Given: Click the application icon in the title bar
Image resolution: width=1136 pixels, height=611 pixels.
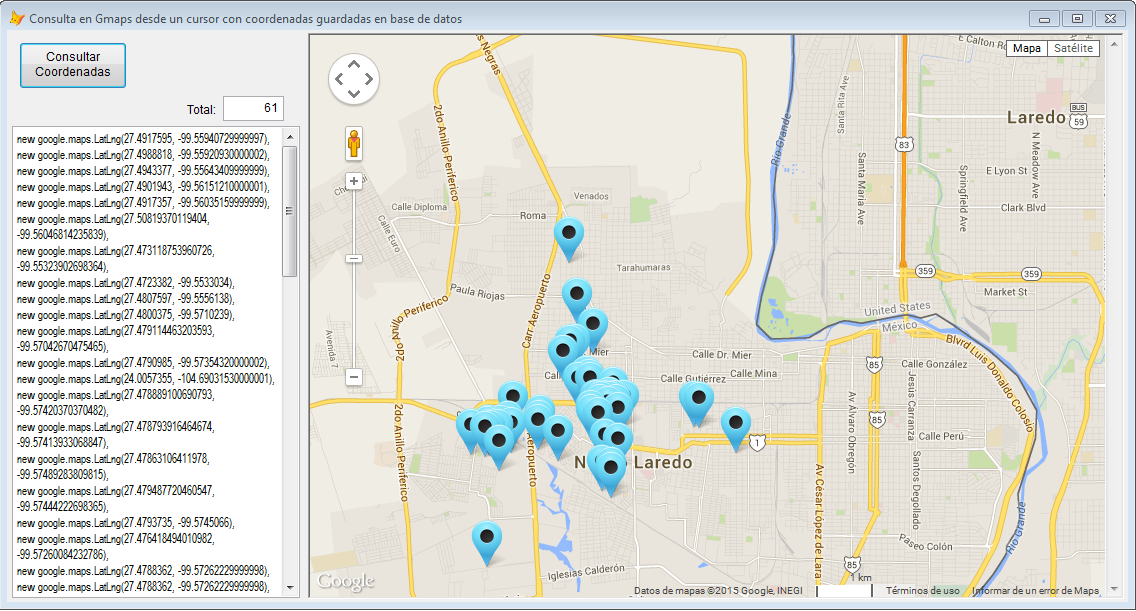Looking at the screenshot, I should 17,19.
